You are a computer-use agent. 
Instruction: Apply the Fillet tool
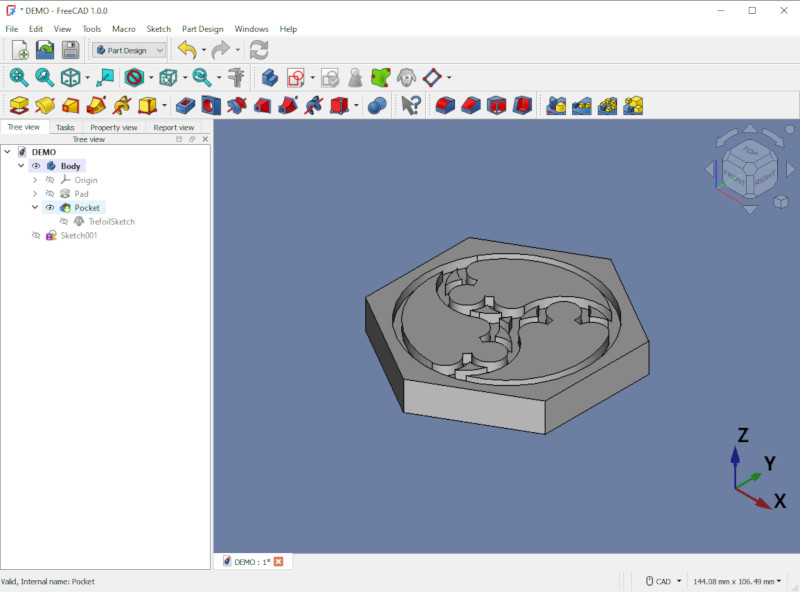[x=445, y=106]
